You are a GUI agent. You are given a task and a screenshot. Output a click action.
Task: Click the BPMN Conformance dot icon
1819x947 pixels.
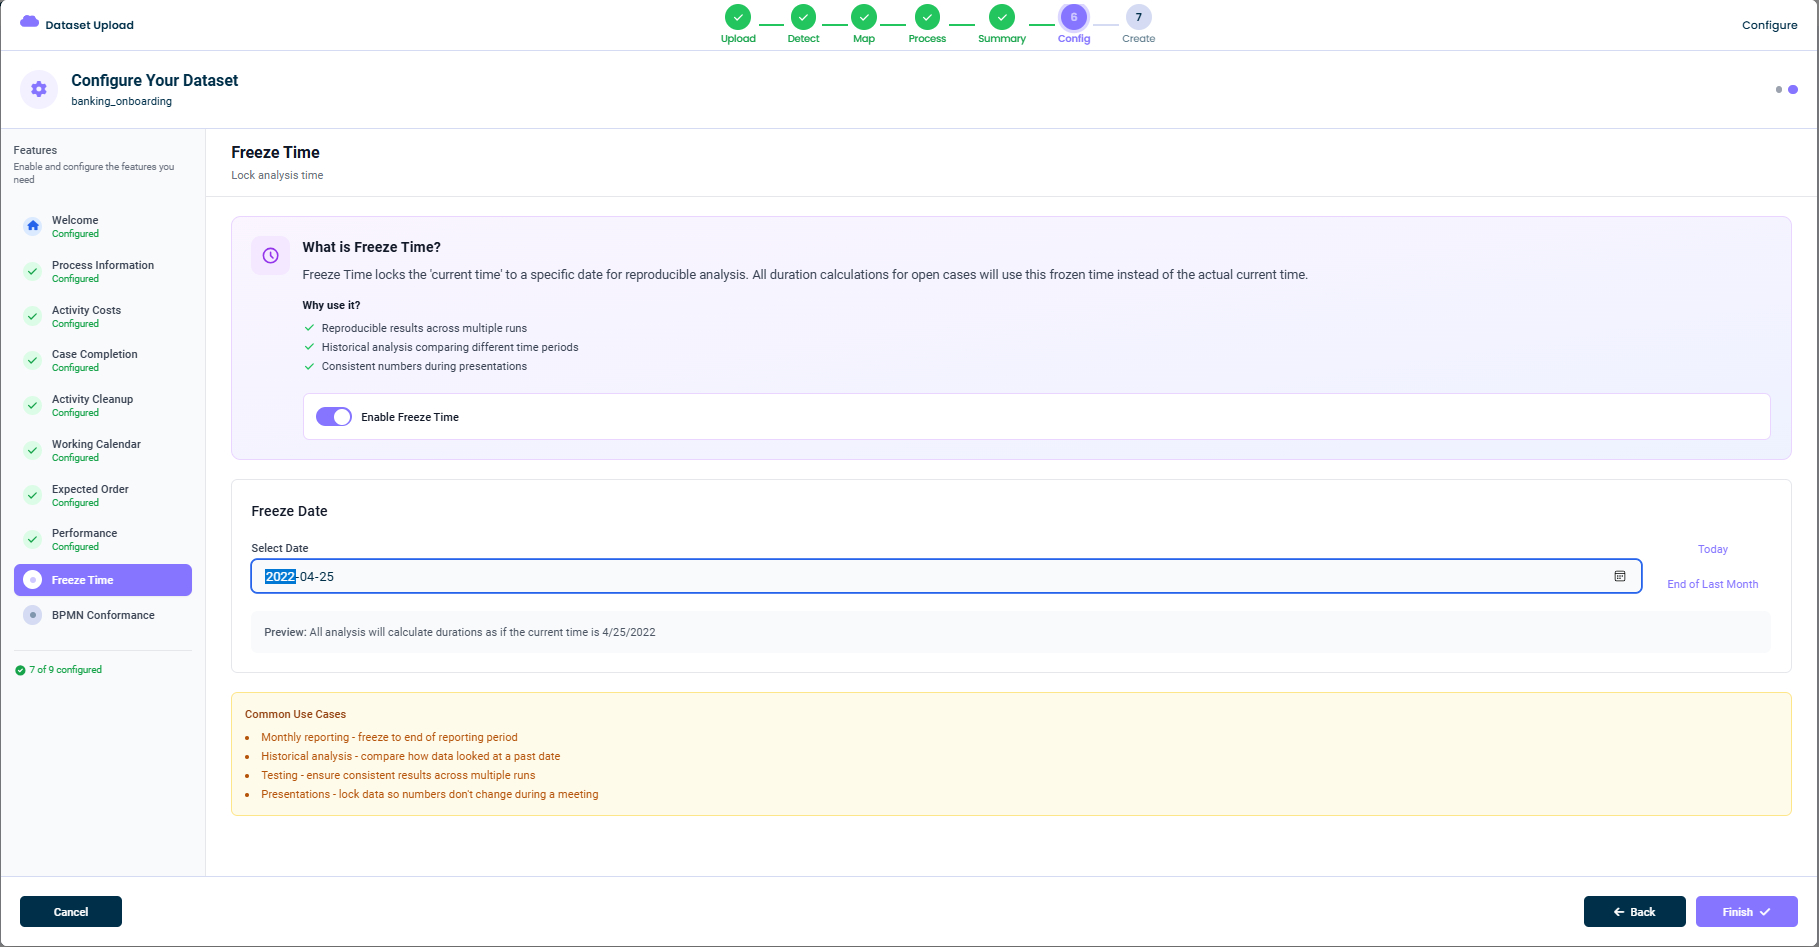pyautogui.click(x=33, y=615)
